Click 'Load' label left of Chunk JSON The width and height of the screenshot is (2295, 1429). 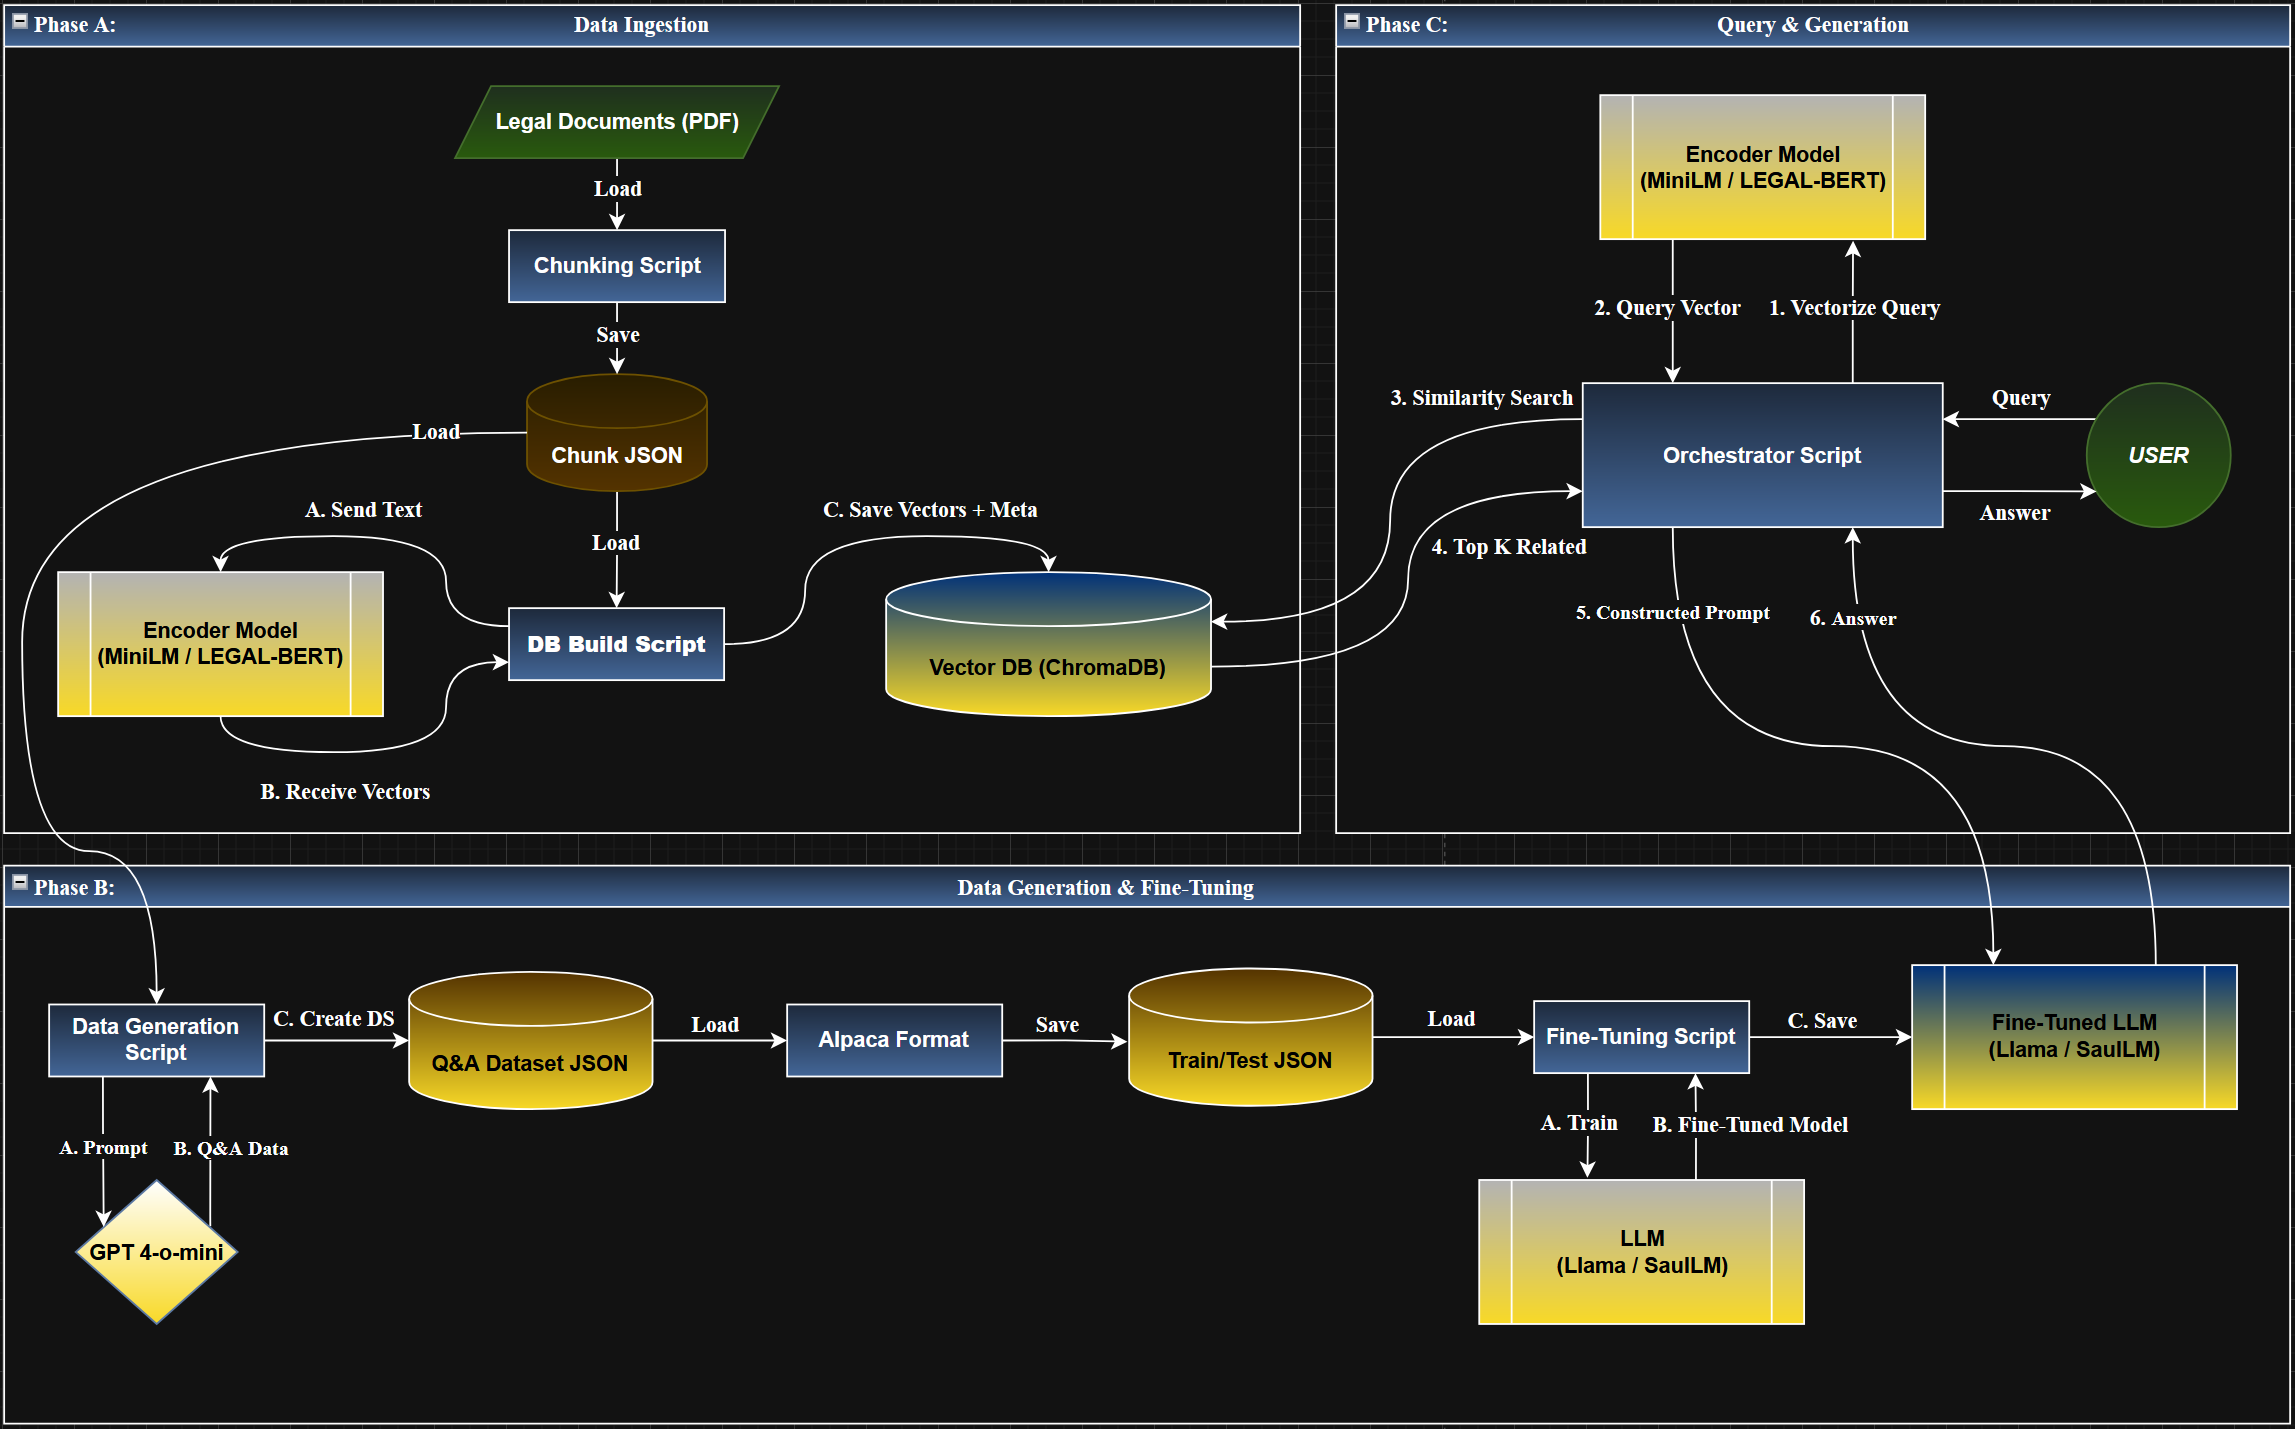pyautogui.click(x=436, y=432)
